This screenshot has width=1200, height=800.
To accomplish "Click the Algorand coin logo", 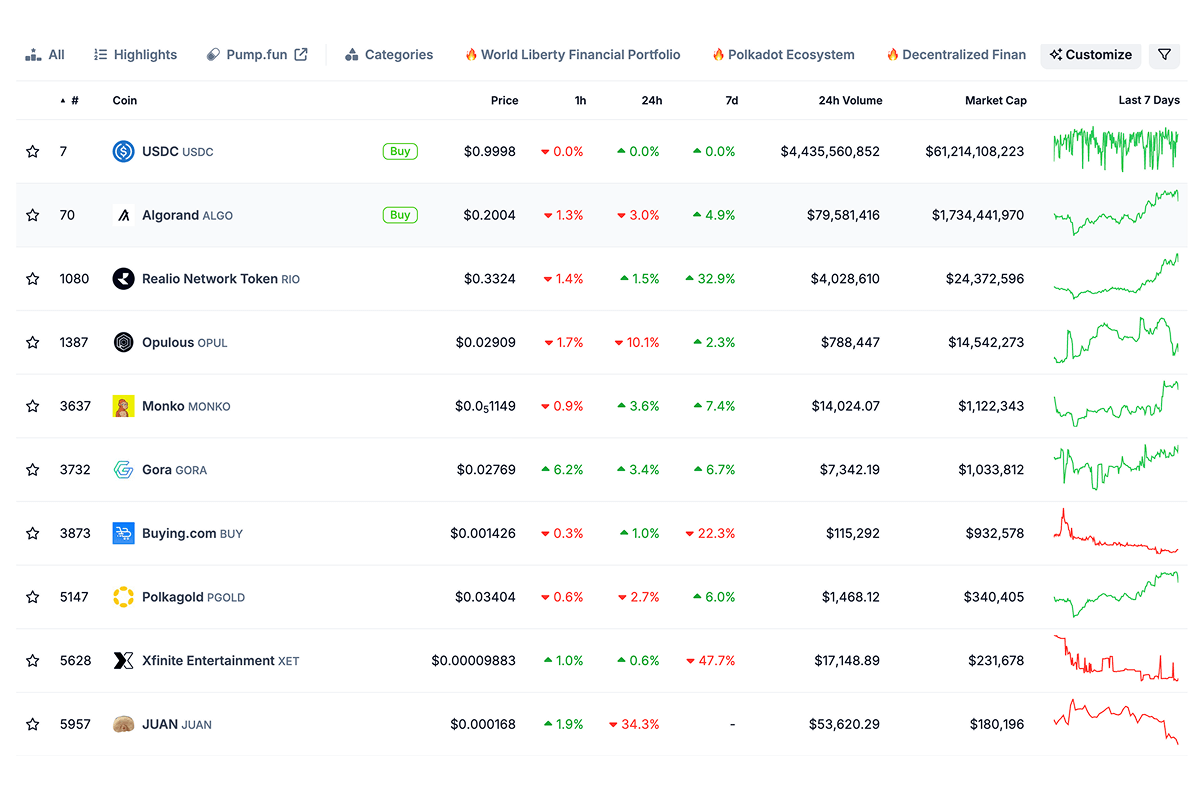I will pyautogui.click(x=123, y=215).
